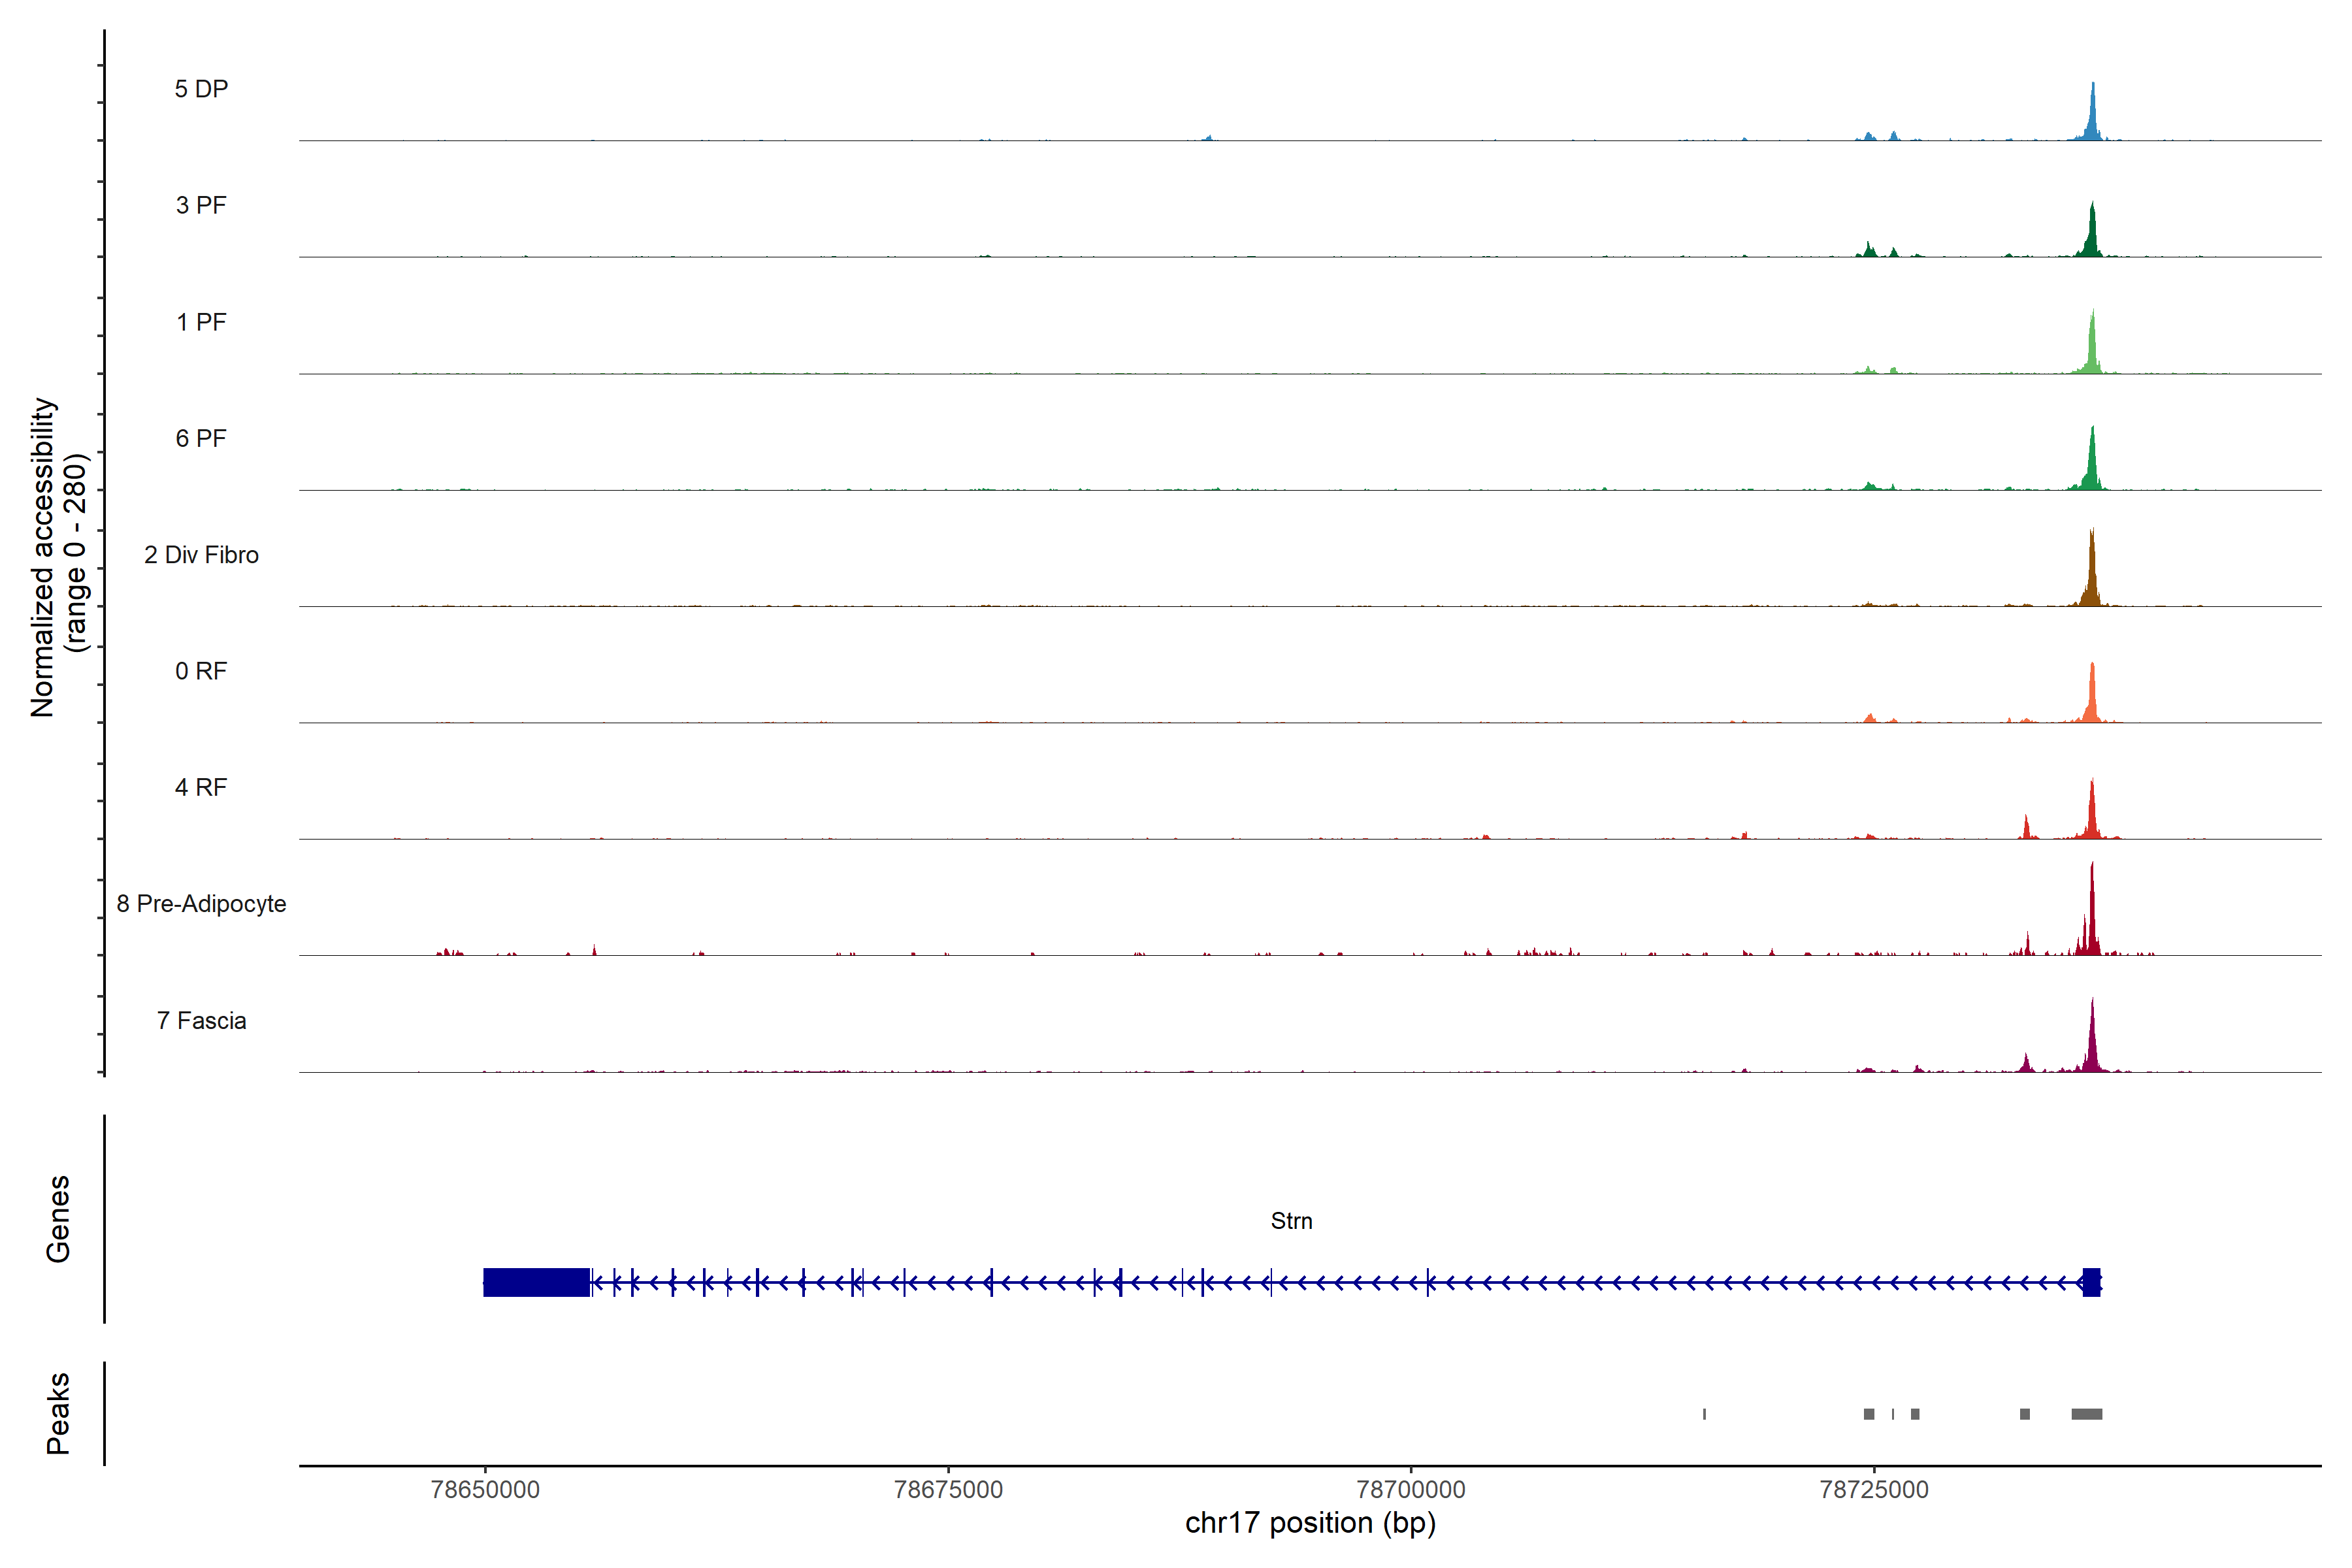Image resolution: width=2352 pixels, height=1568 pixels.
Task: Click the 1 PF track label
Action: pos(201,322)
